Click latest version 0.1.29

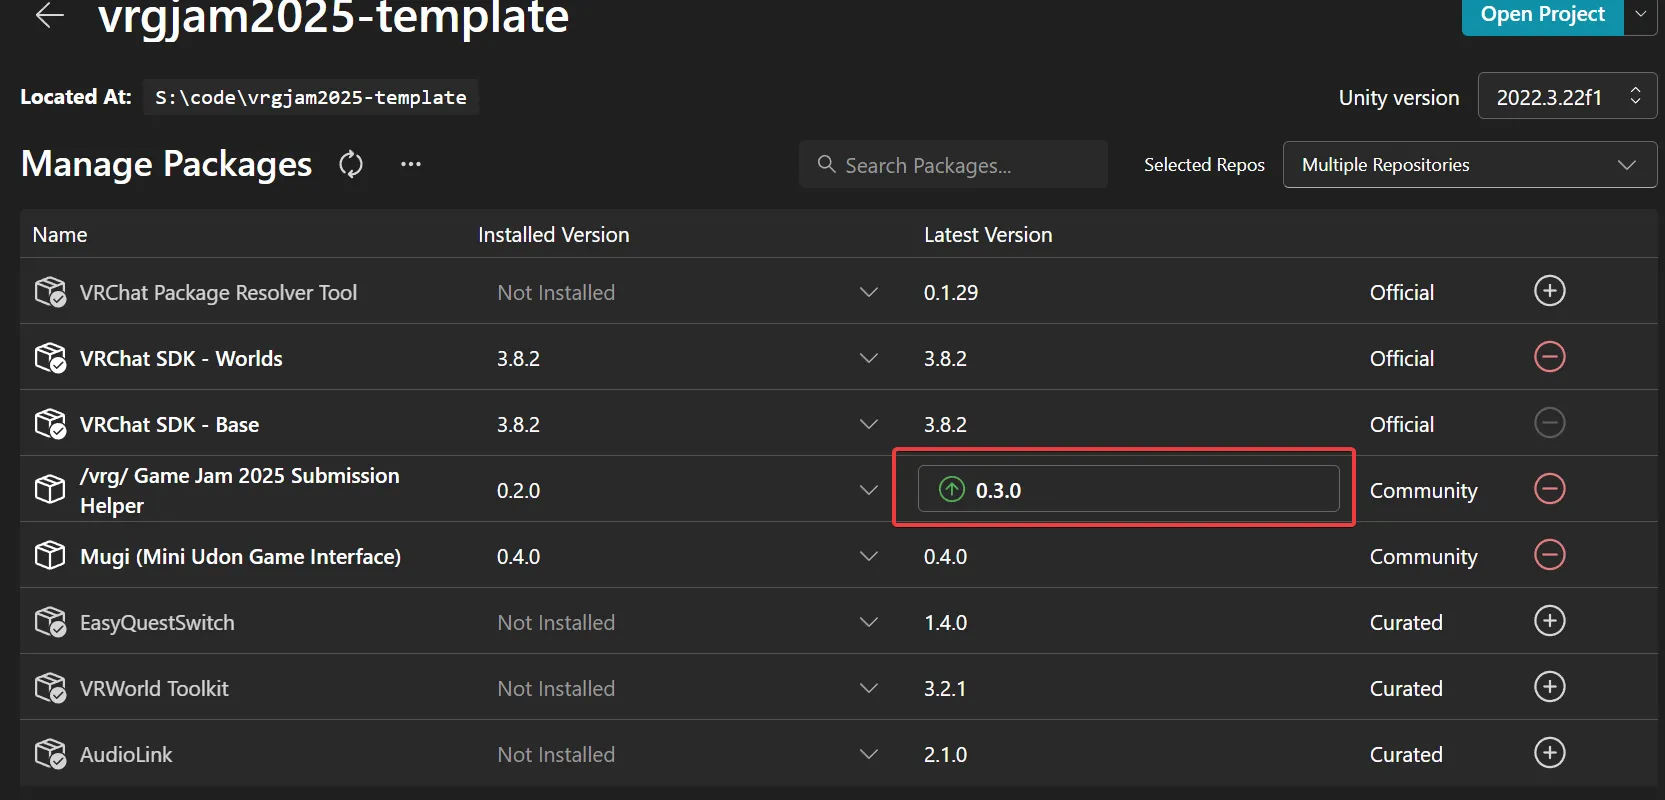point(951,292)
